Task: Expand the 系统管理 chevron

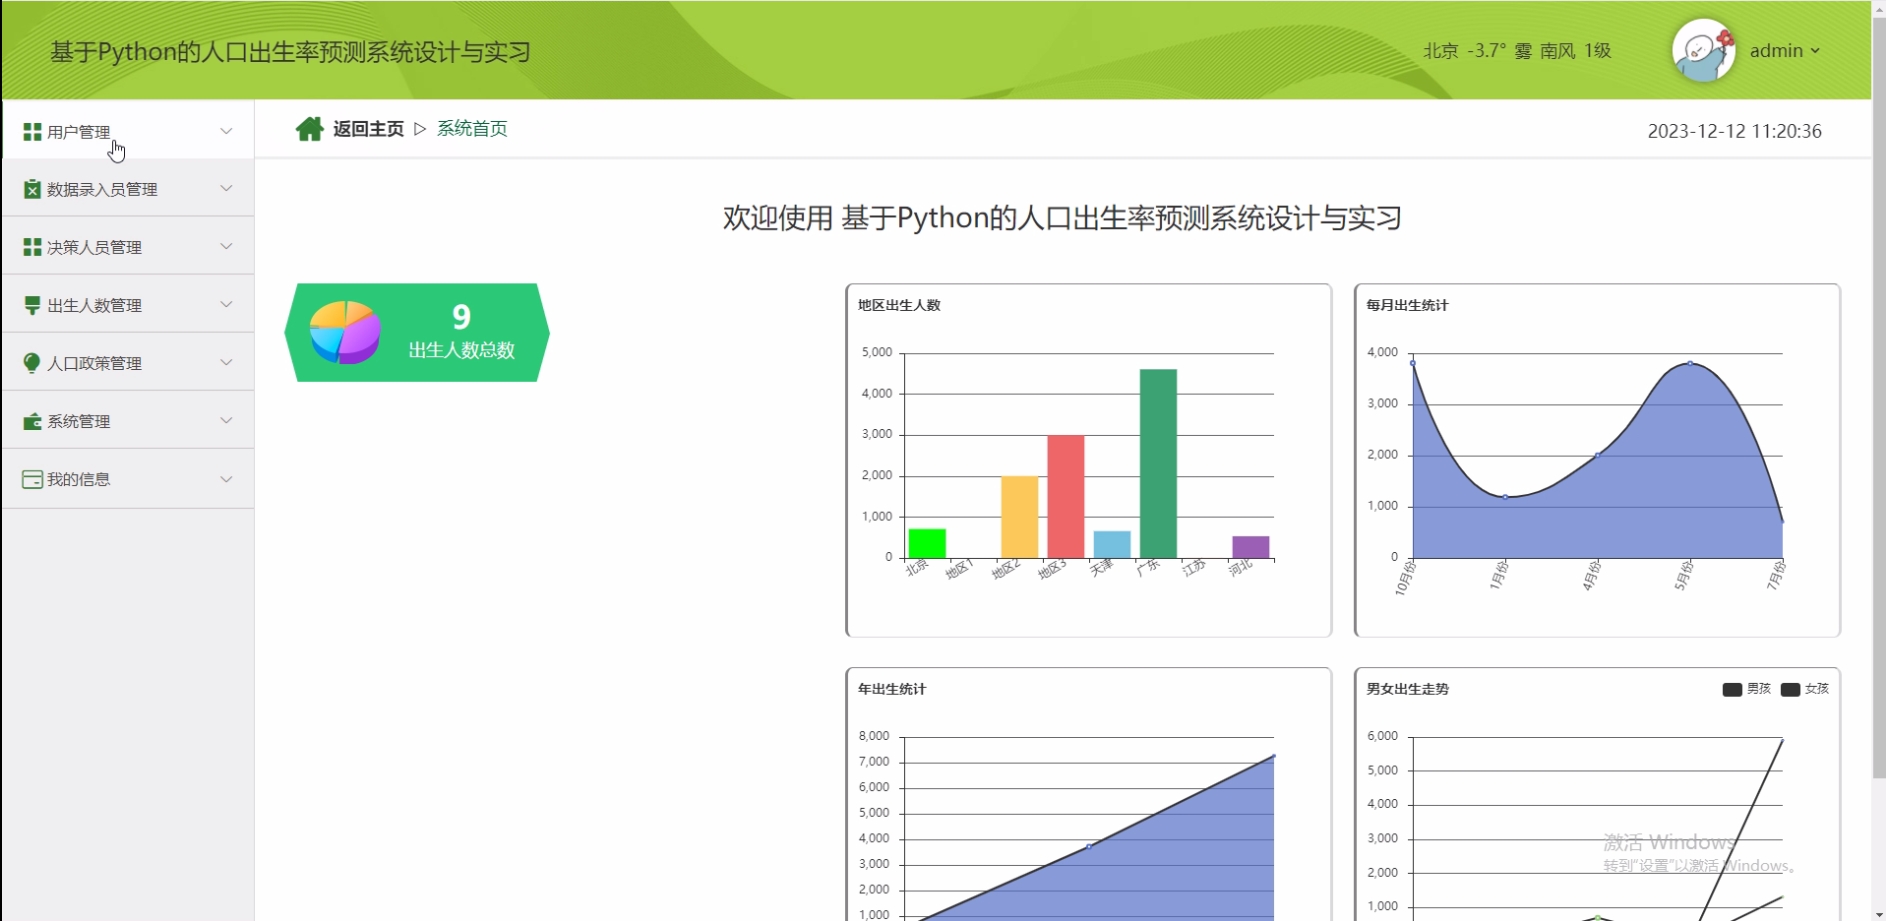Action: (227, 420)
